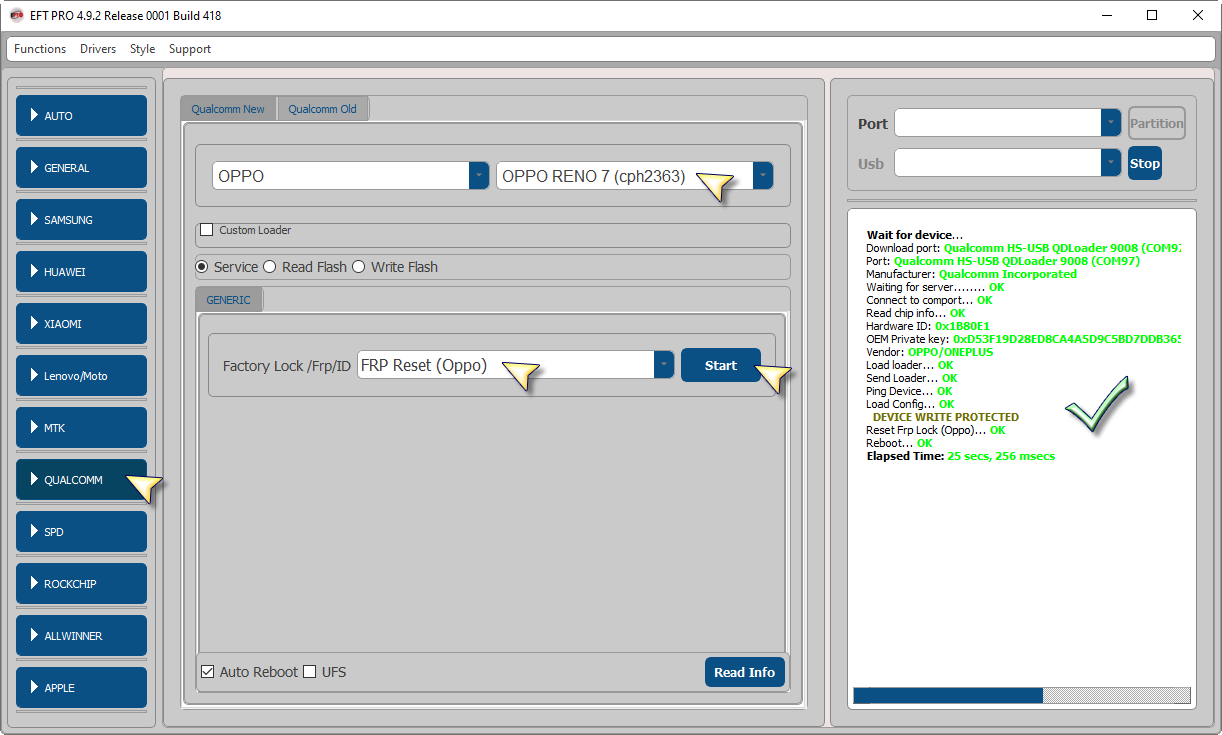This screenshot has width=1222, height=735.
Task: Select the Read Flash radio option
Action: 270,267
